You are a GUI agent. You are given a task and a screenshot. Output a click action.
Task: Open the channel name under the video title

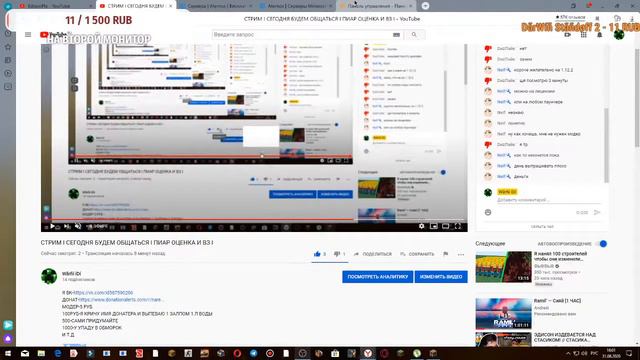point(71,273)
